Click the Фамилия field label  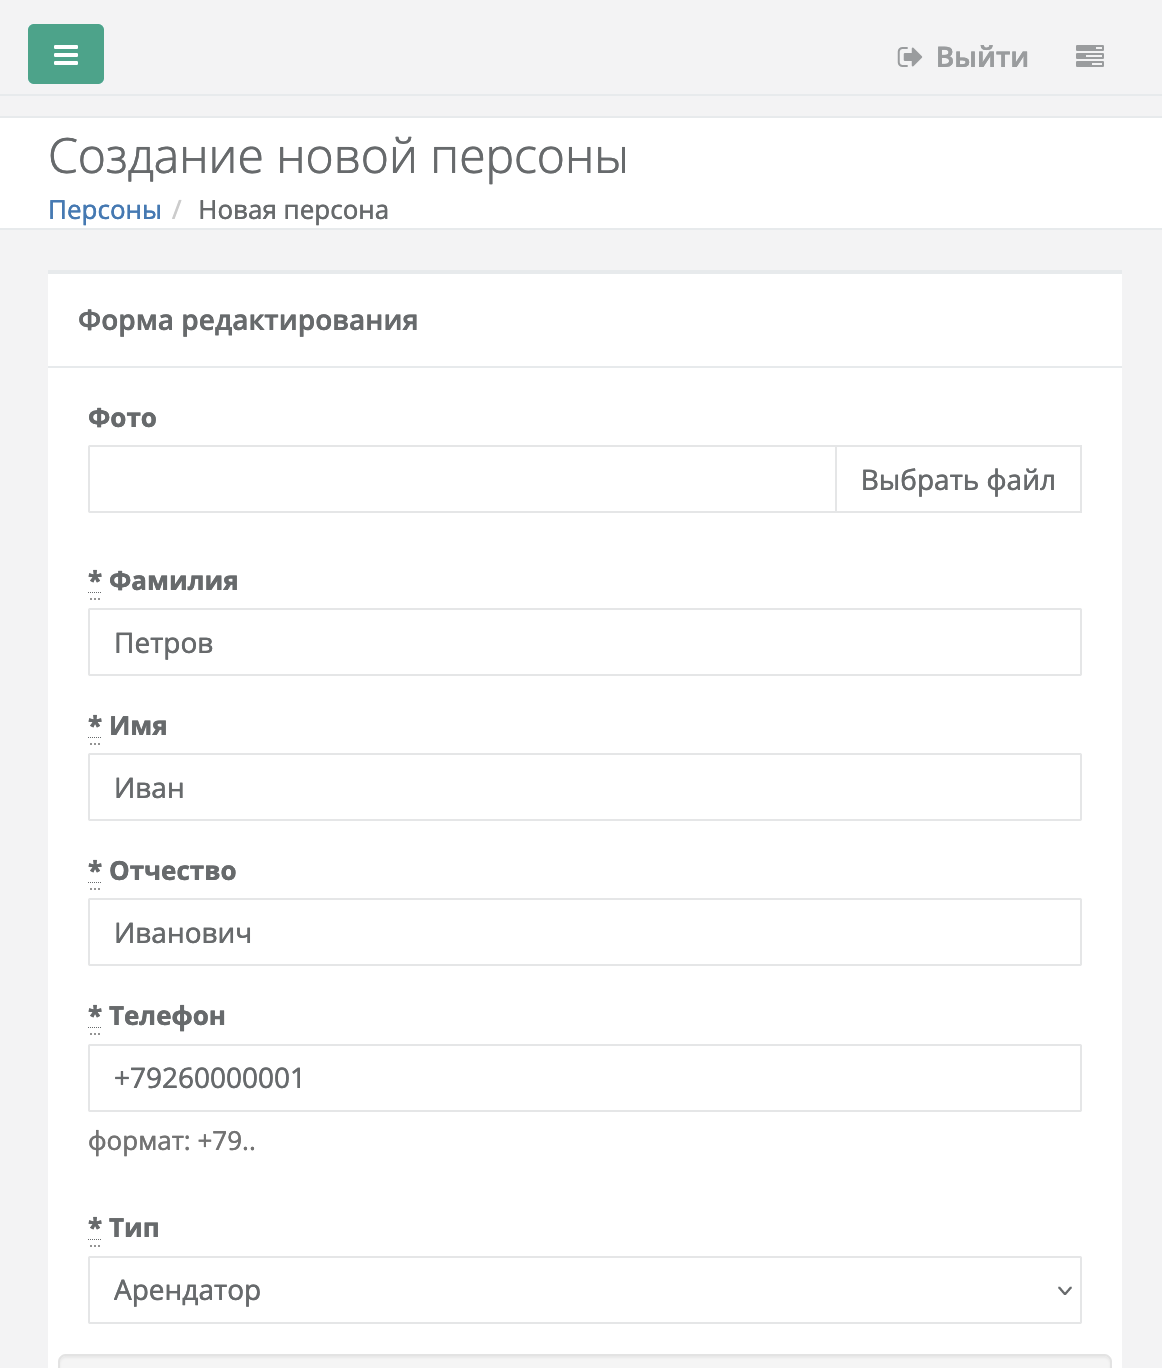[x=173, y=581]
